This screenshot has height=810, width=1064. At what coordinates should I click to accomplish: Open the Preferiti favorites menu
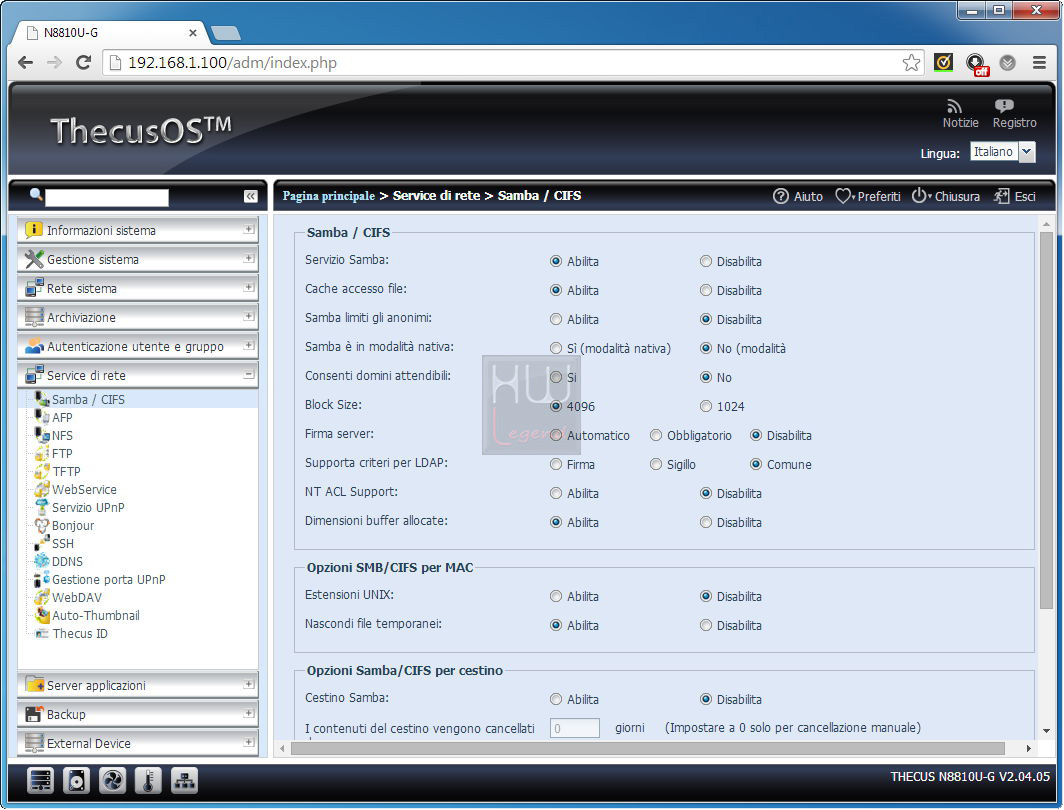[868, 196]
